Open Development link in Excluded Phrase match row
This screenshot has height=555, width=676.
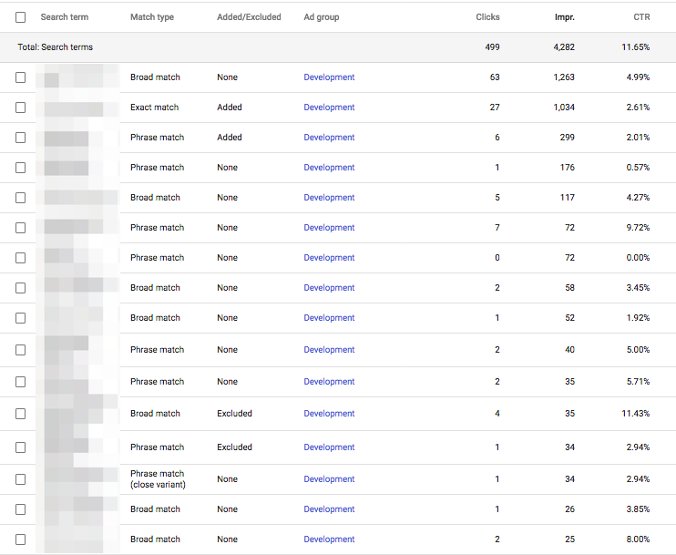(329, 447)
